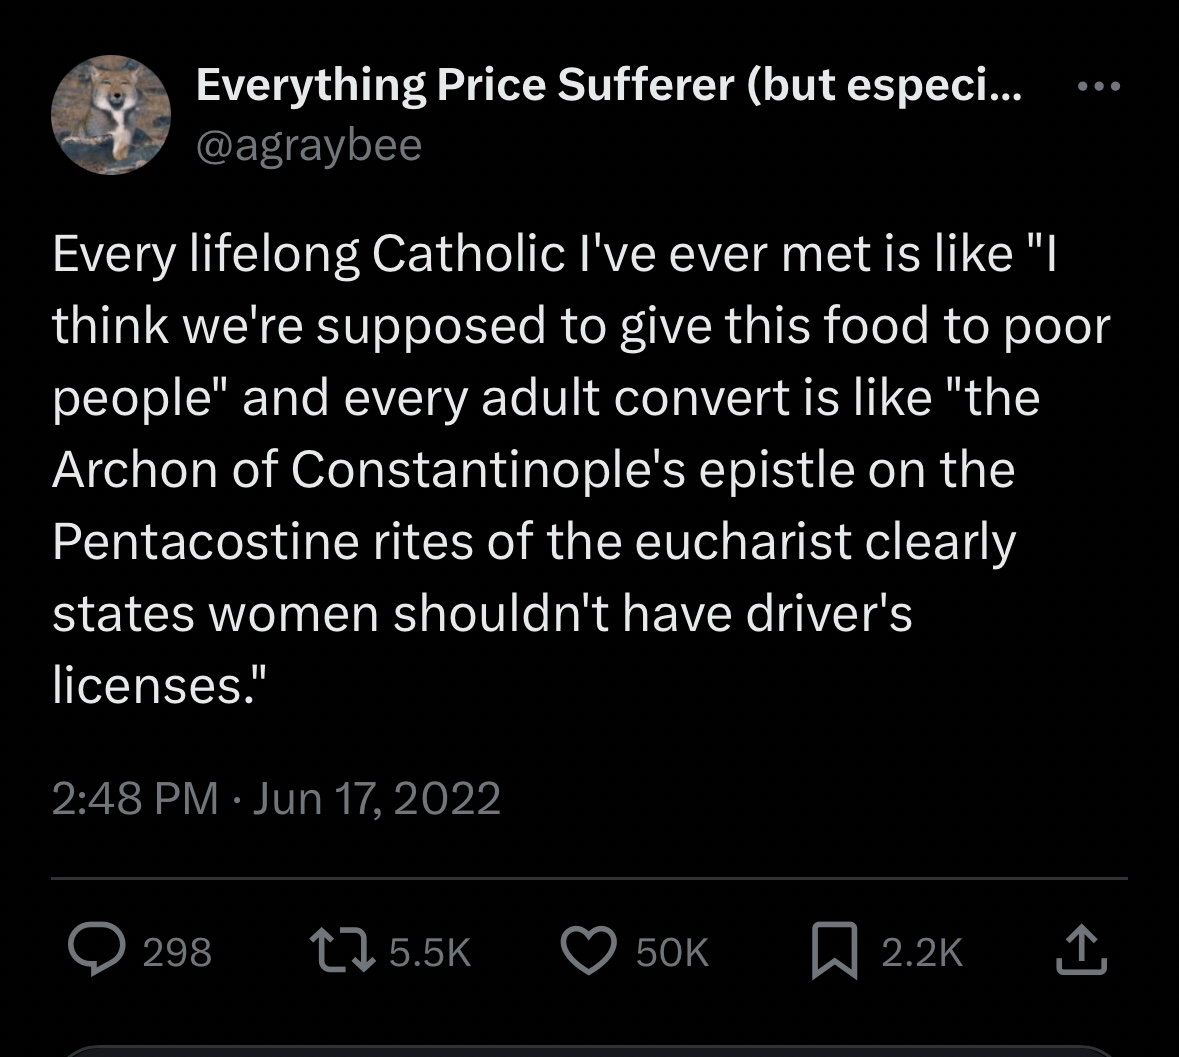The height and width of the screenshot is (1057, 1179).
Task: View the 50K likes count
Action: (x=672, y=952)
